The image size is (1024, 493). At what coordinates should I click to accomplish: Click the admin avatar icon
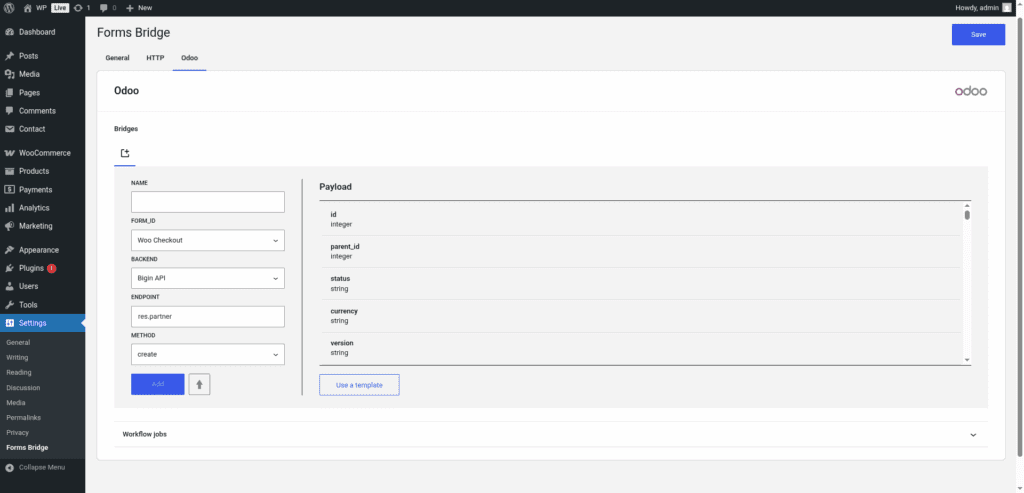click(x=1006, y=8)
